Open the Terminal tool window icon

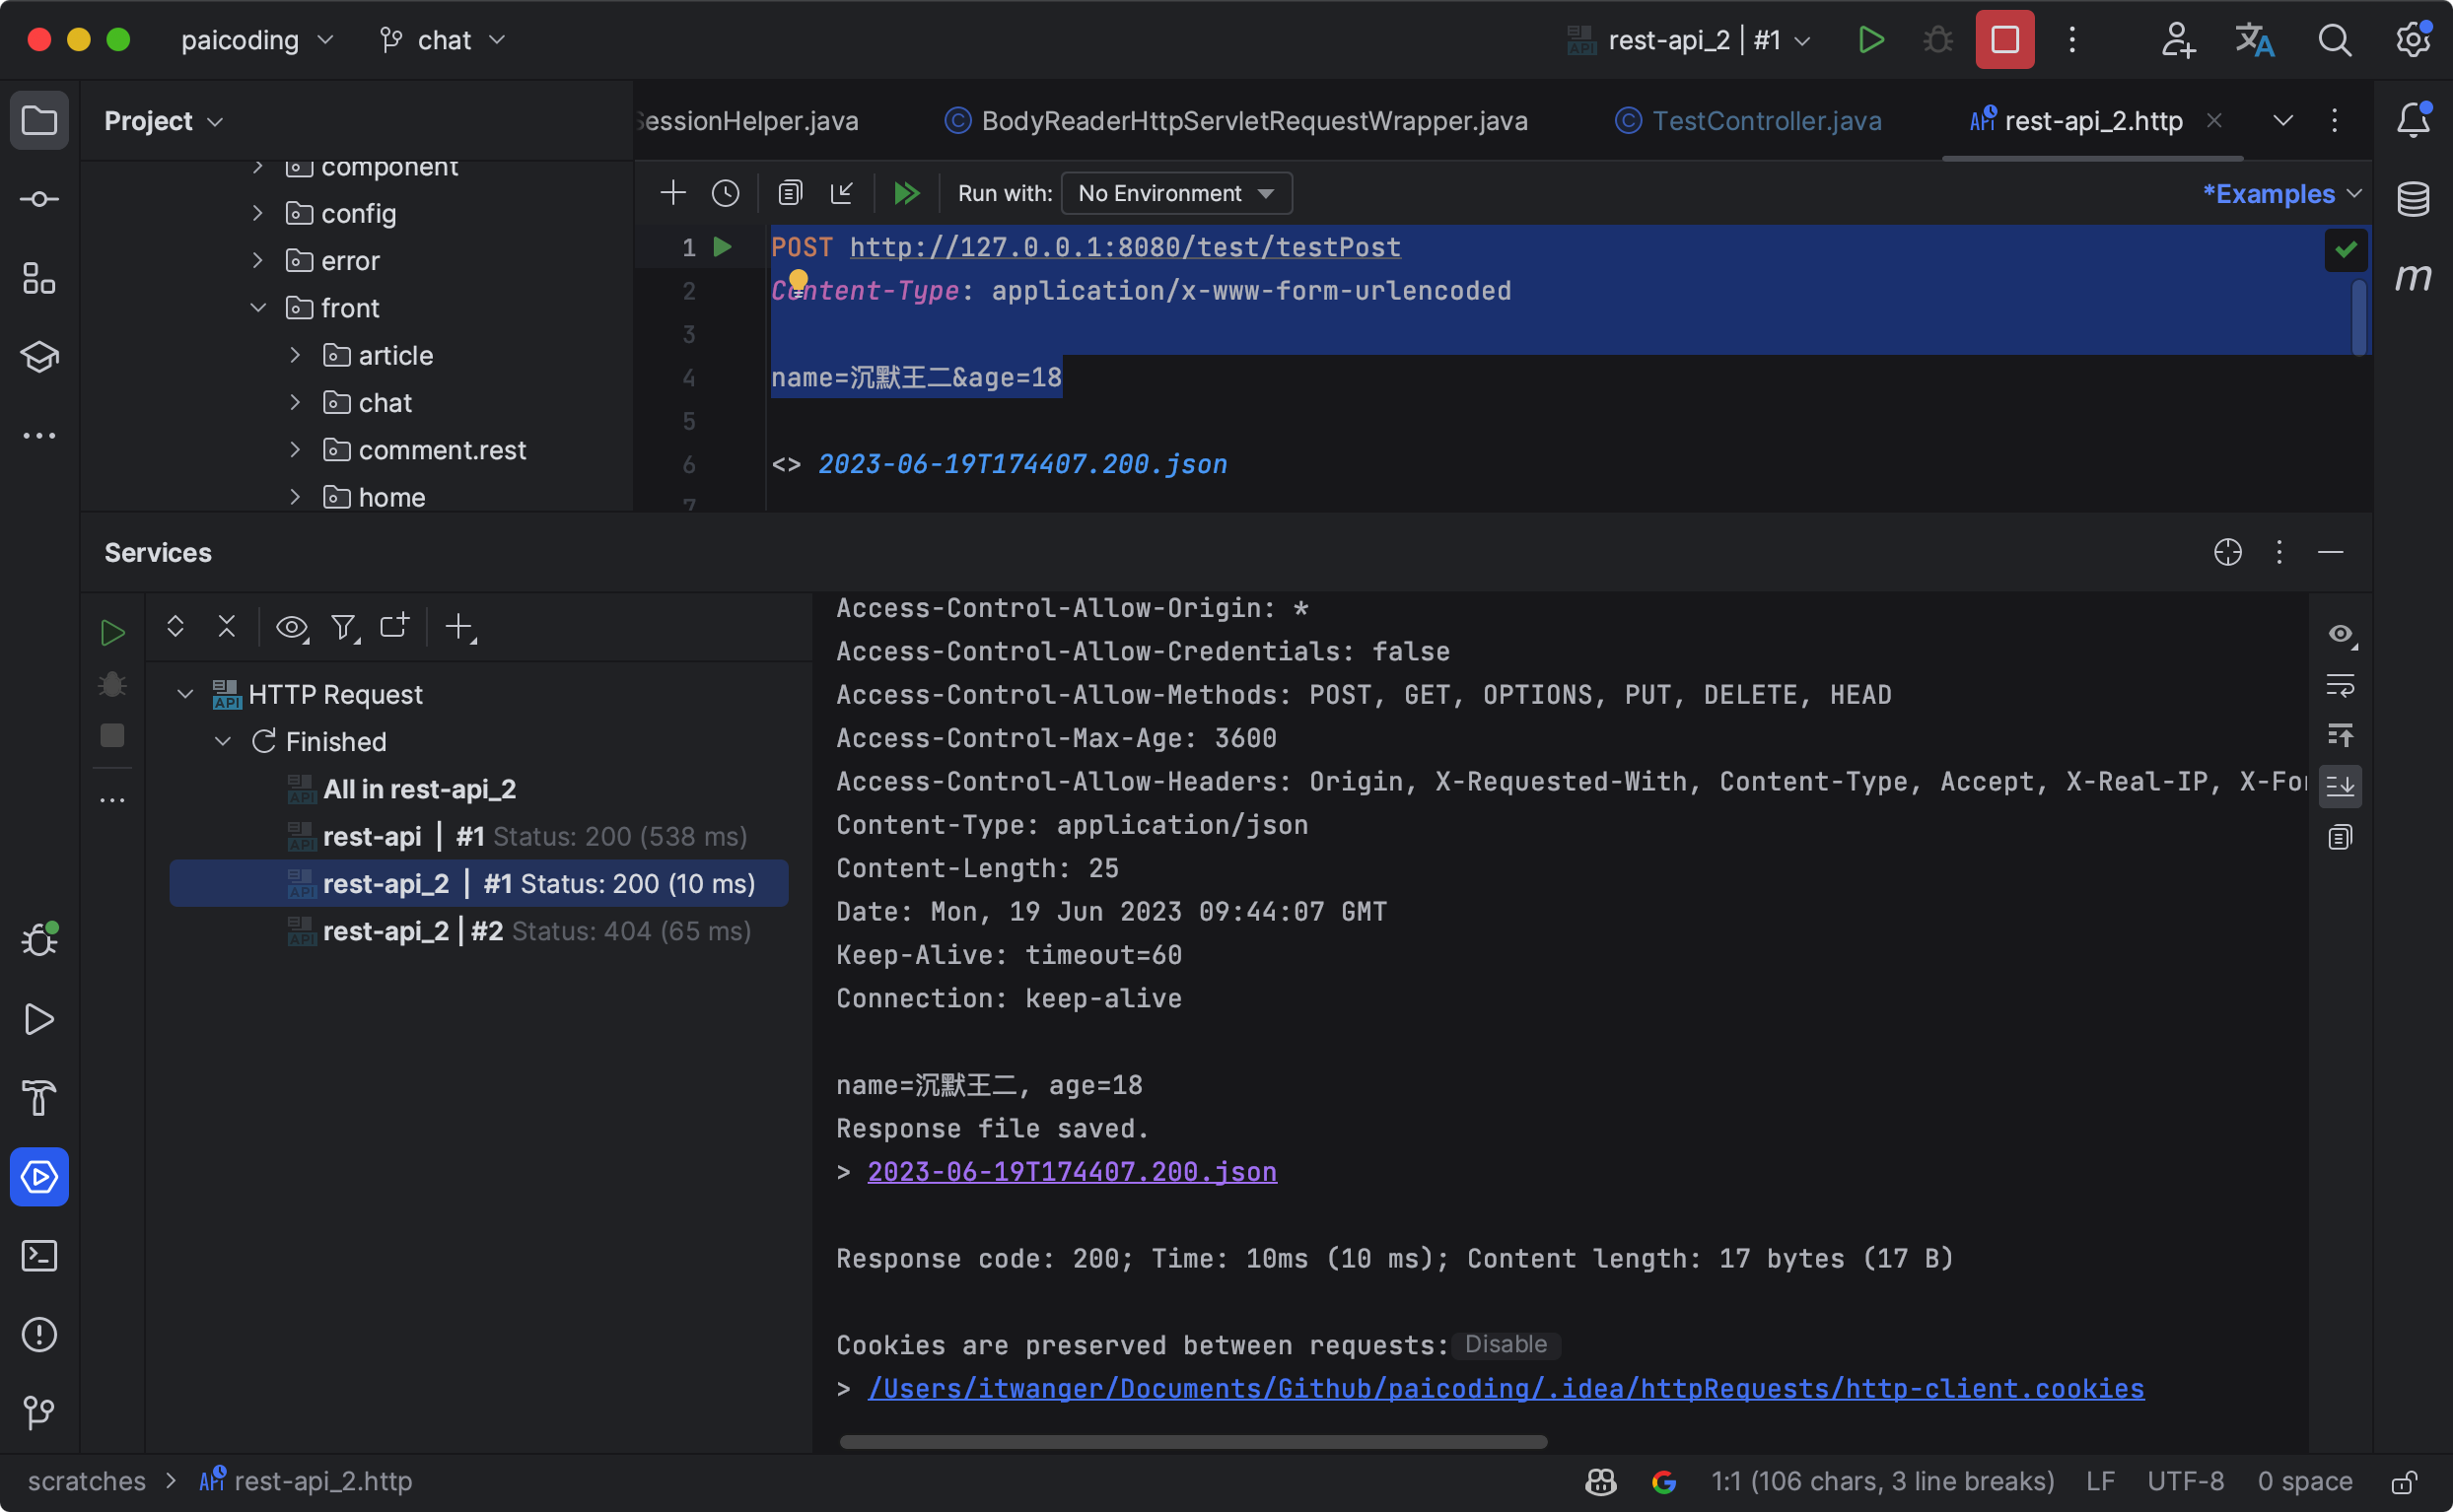pyautogui.click(x=39, y=1256)
